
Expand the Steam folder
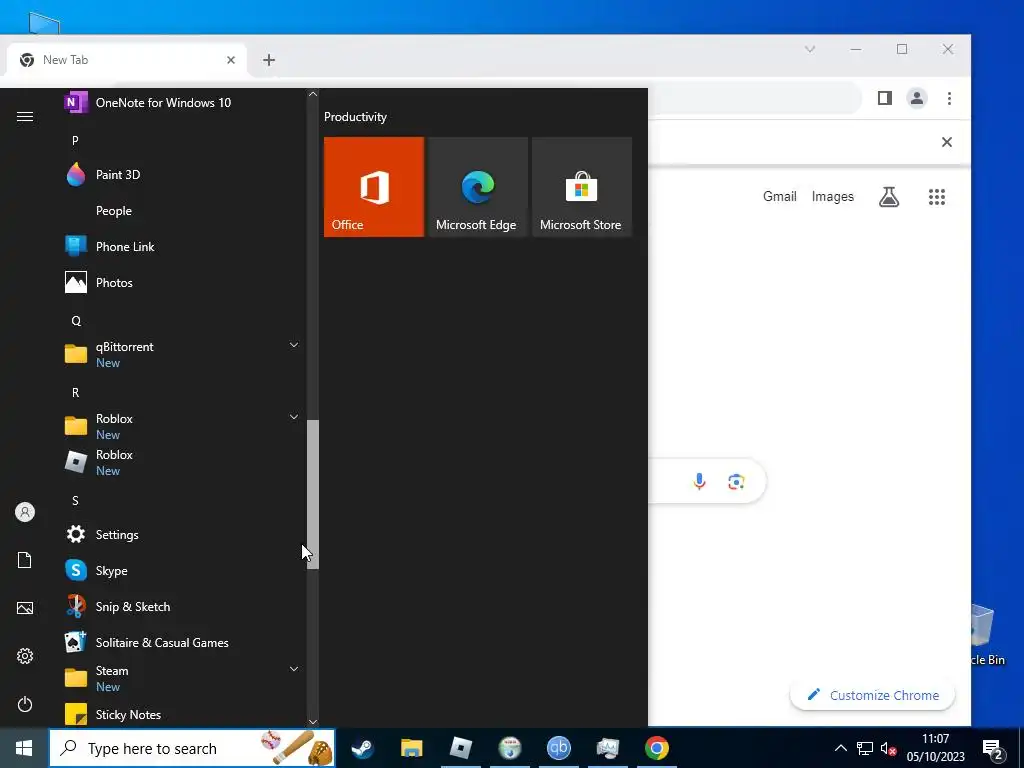coord(180,678)
